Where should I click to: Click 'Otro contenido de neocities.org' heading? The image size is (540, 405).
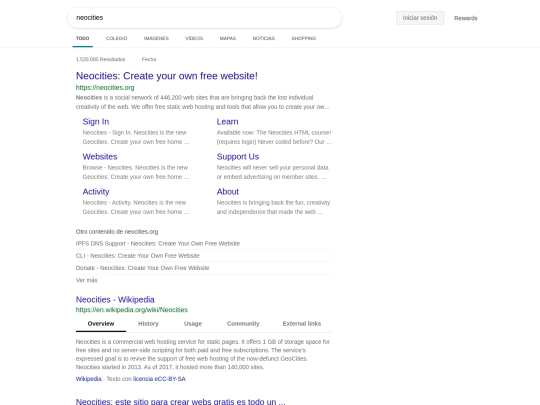tap(117, 232)
